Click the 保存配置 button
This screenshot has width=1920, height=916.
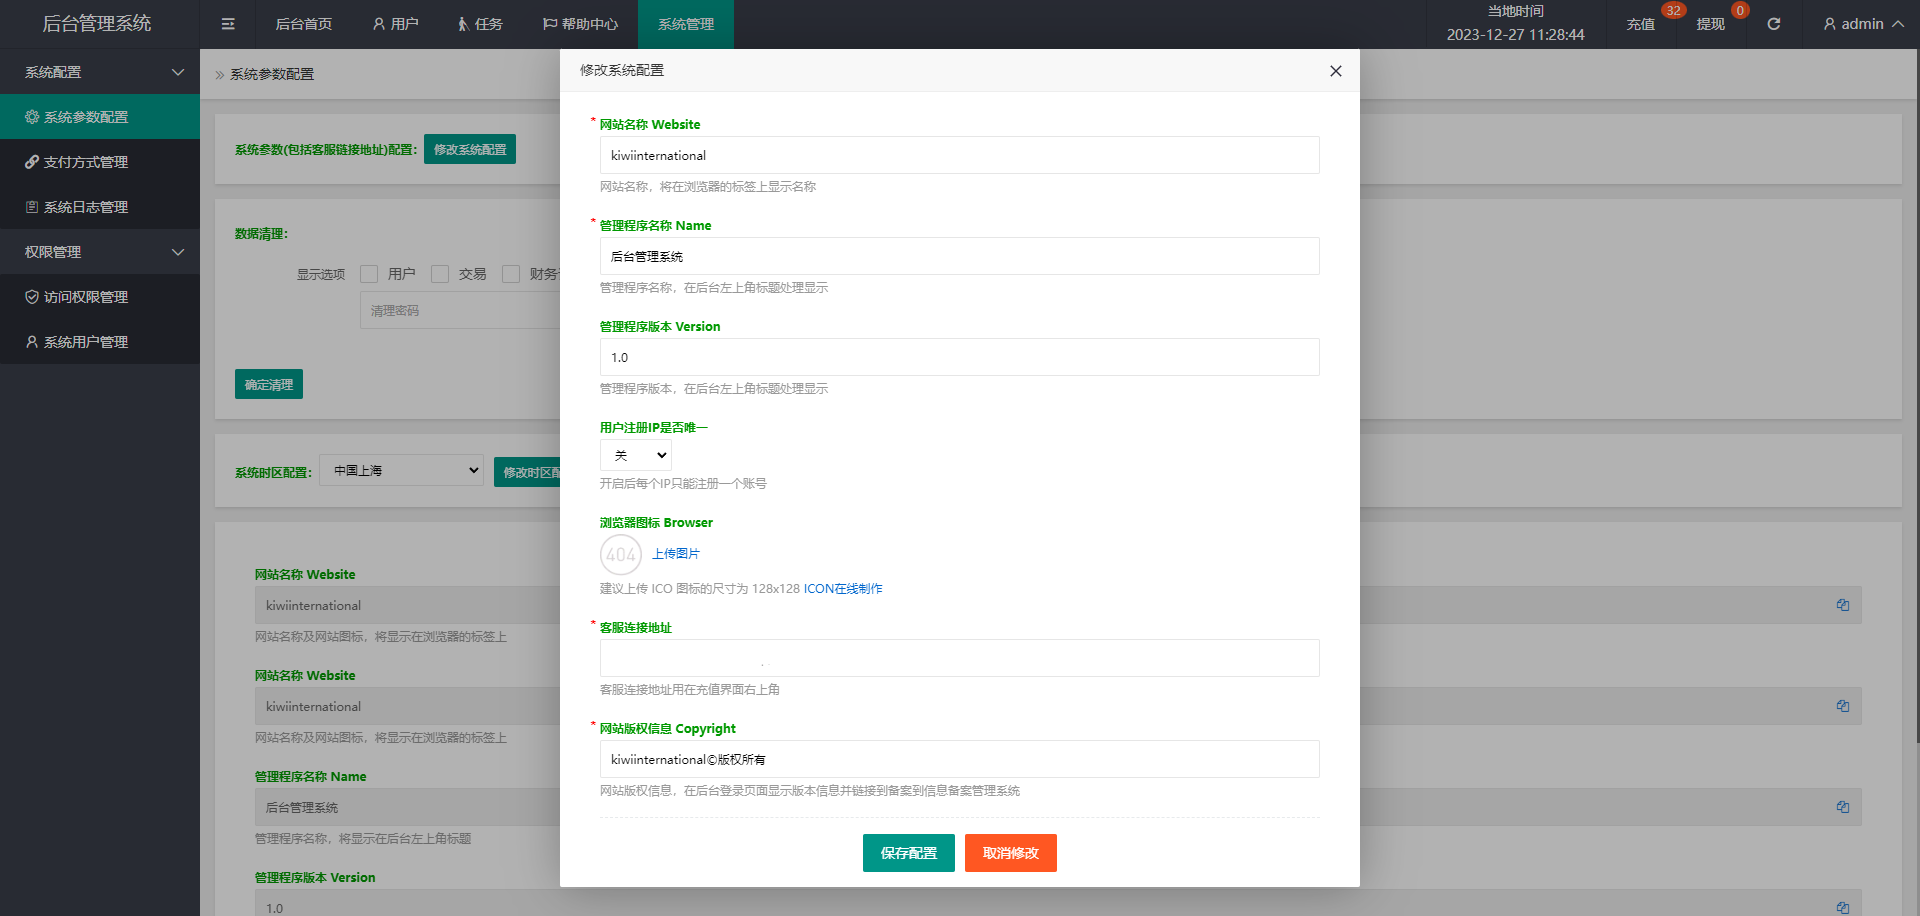[908, 853]
